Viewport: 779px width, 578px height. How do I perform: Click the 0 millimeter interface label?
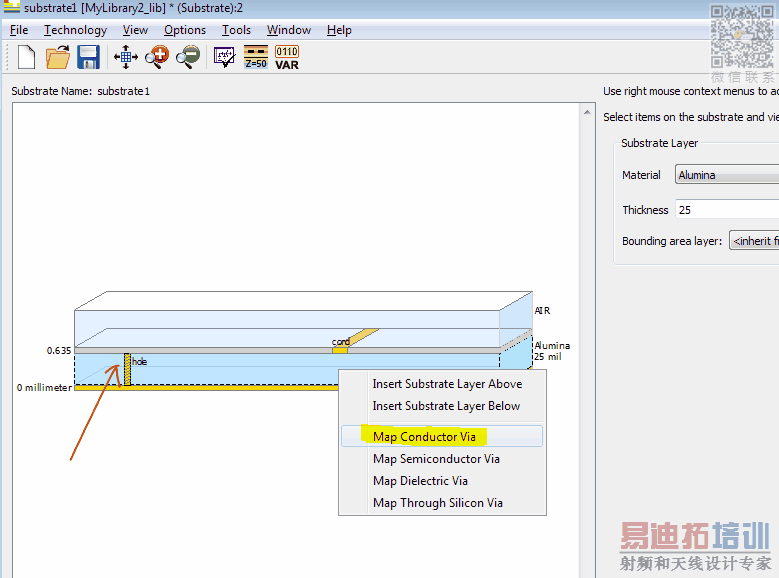(x=44, y=388)
